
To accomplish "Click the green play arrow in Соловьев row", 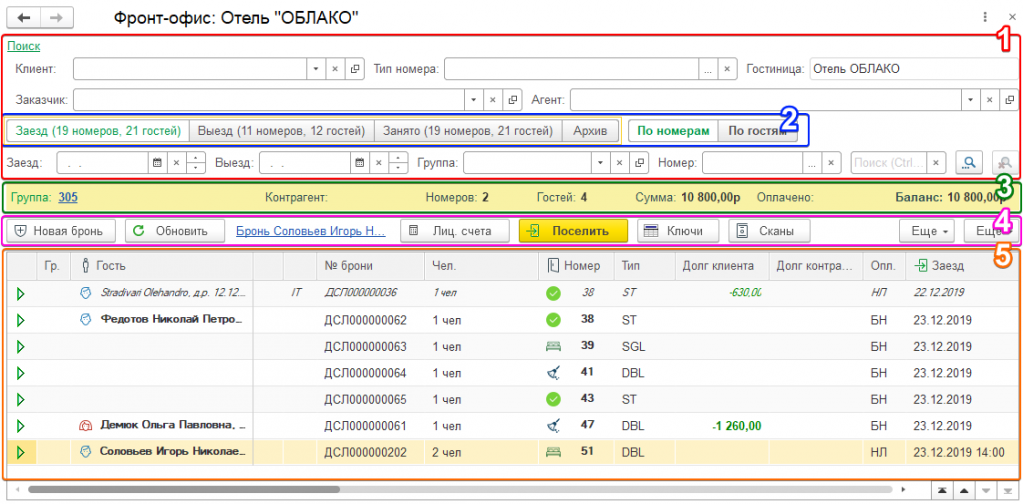I will tap(19, 452).
